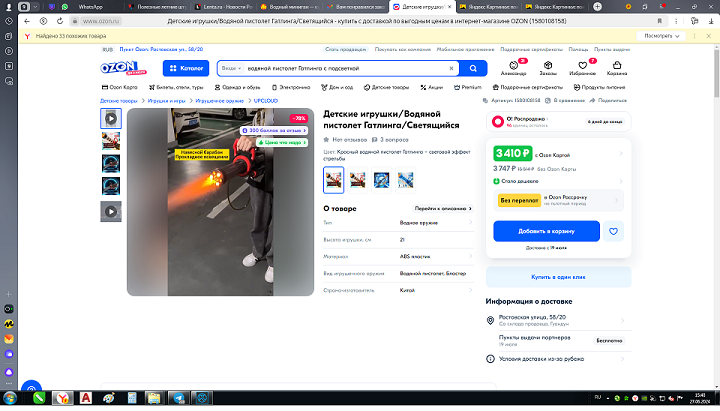Open the О! Распродажа banner
Image resolution: width=720 pixels, height=411 pixels.
tap(558, 121)
